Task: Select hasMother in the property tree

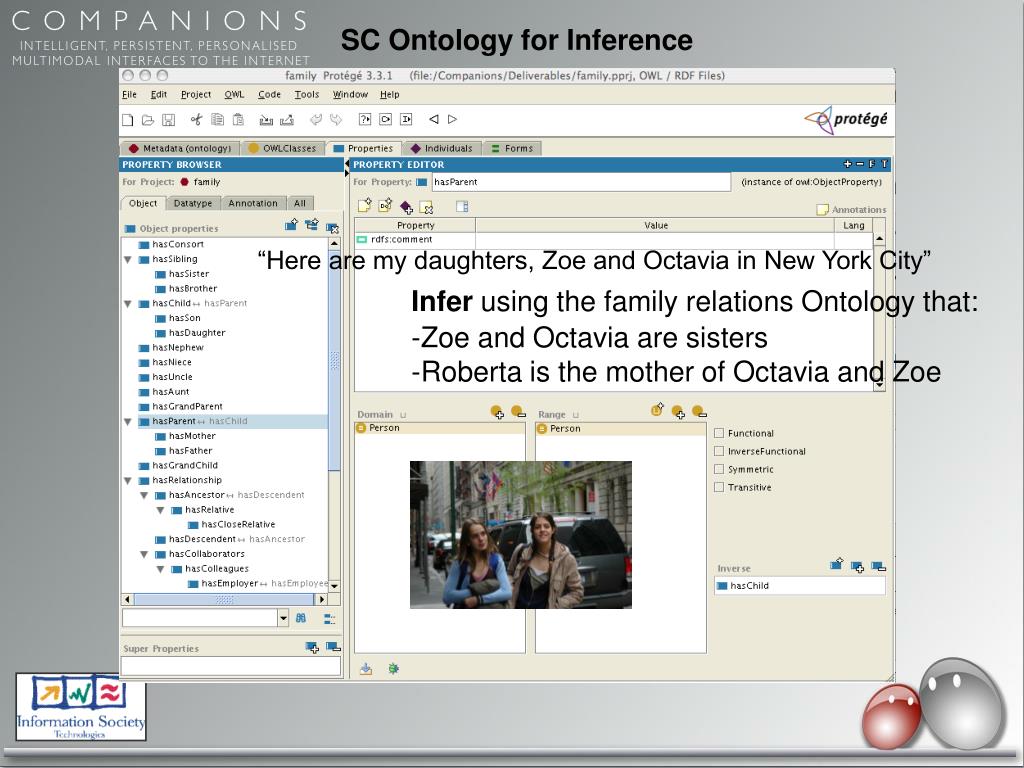Action: [192, 436]
